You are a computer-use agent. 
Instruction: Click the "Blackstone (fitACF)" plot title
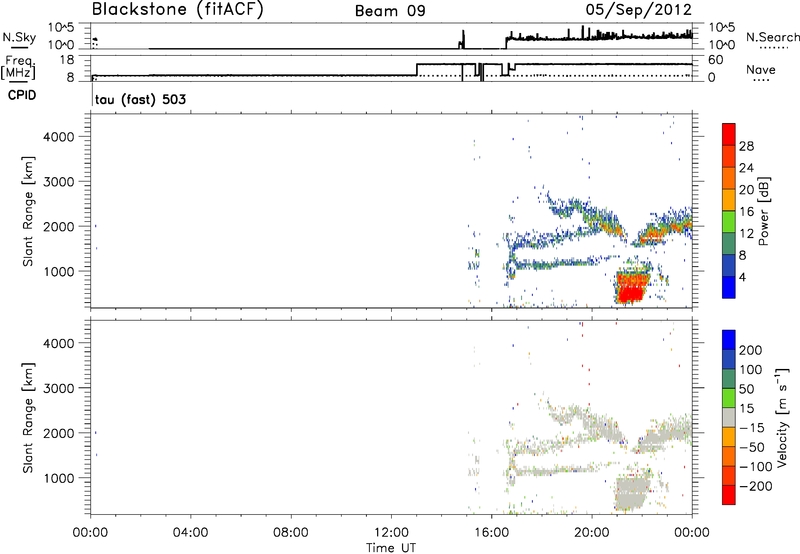pyautogui.click(x=177, y=9)
